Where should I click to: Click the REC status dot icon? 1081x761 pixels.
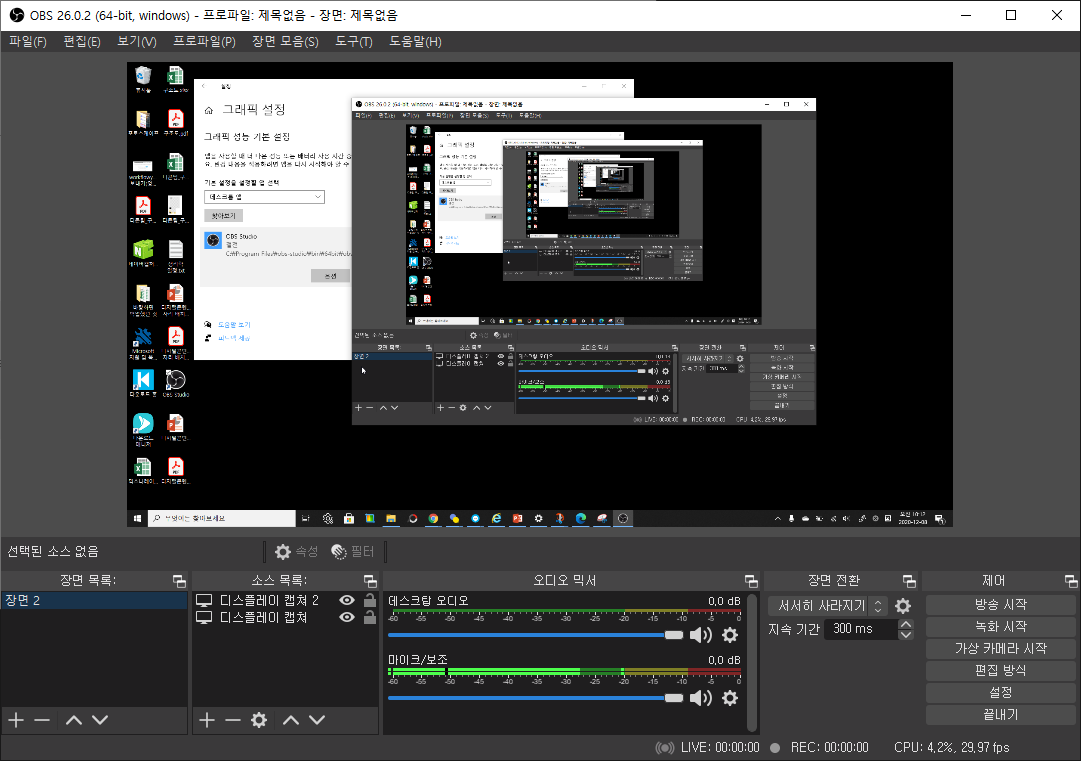[x=775, y=748]
